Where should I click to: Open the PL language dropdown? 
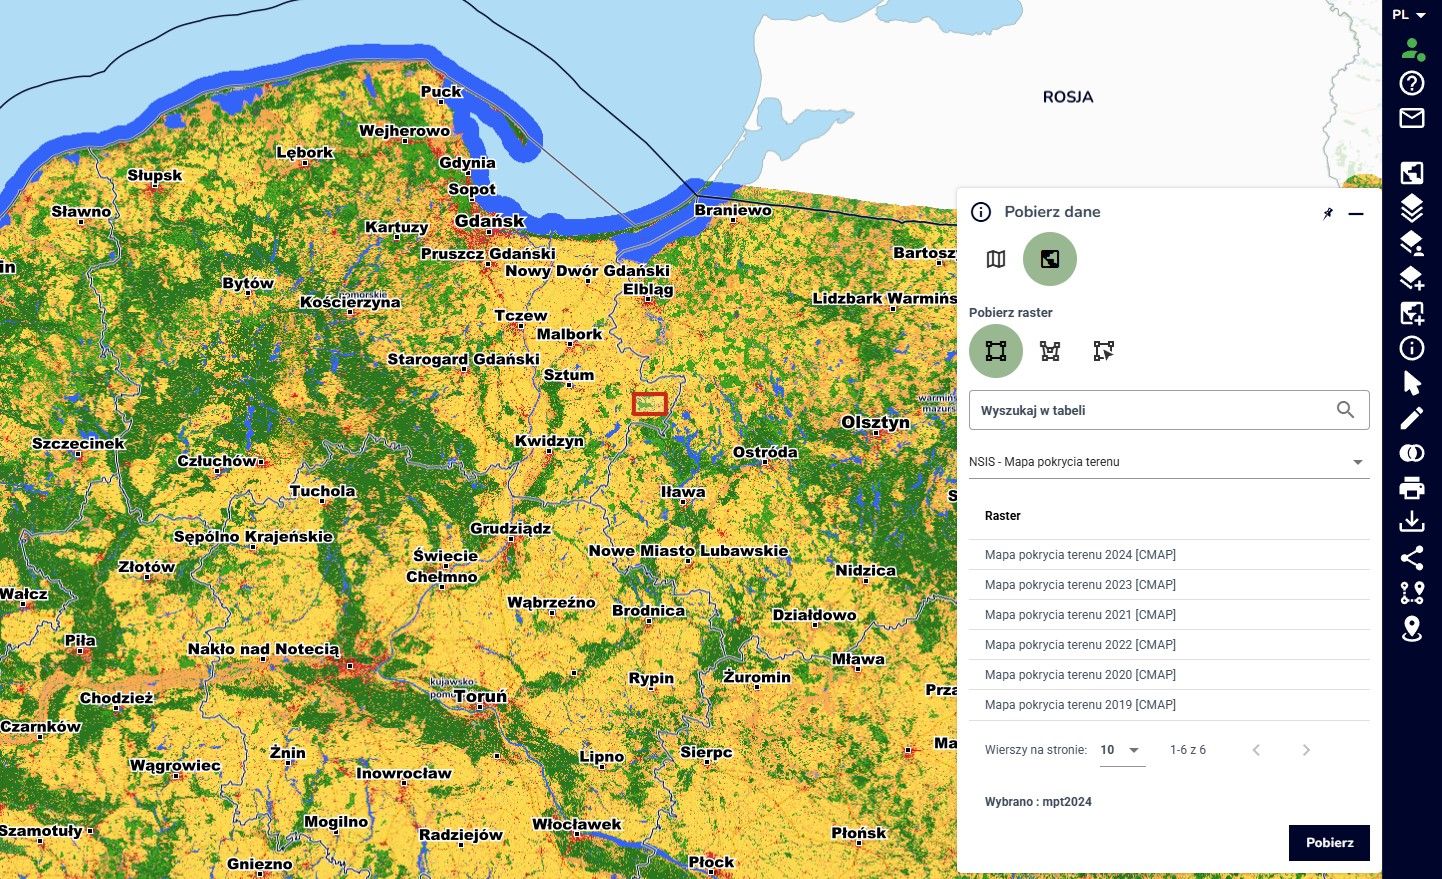[1409, 15]
